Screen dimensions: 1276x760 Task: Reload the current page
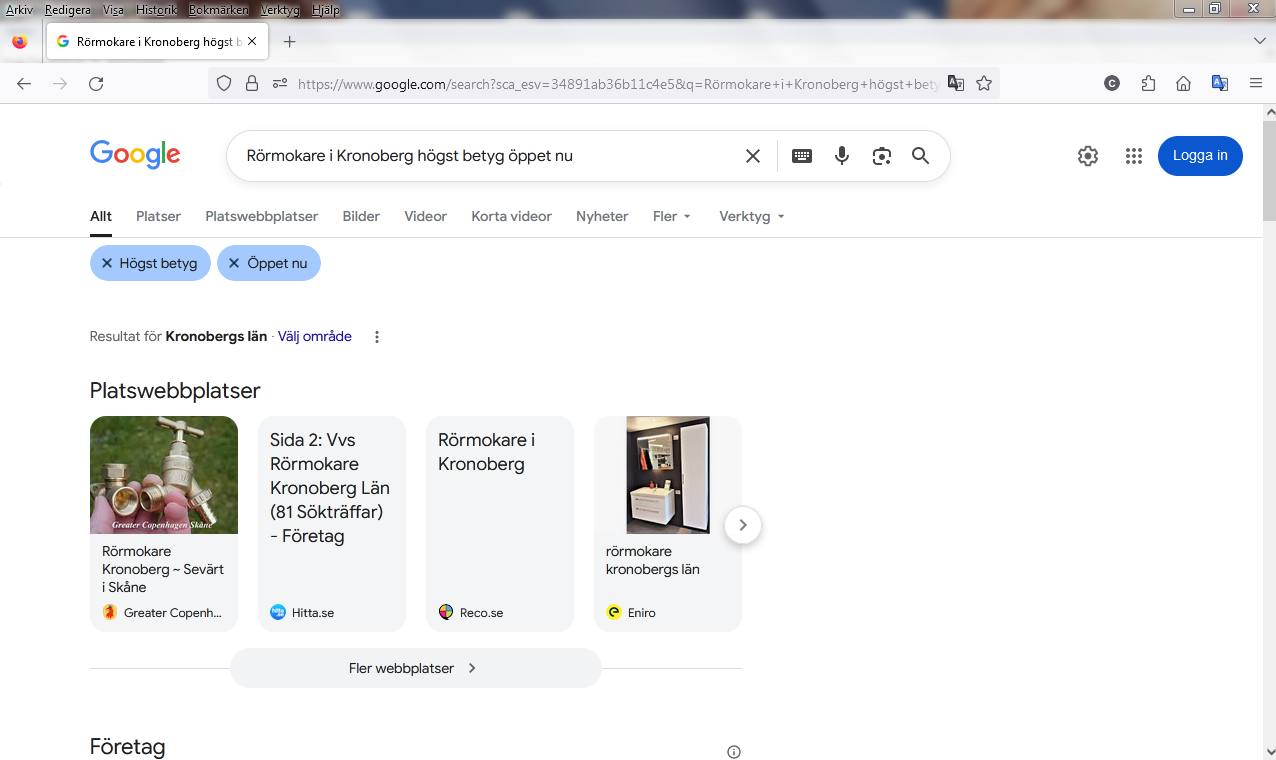click(96, 84)
